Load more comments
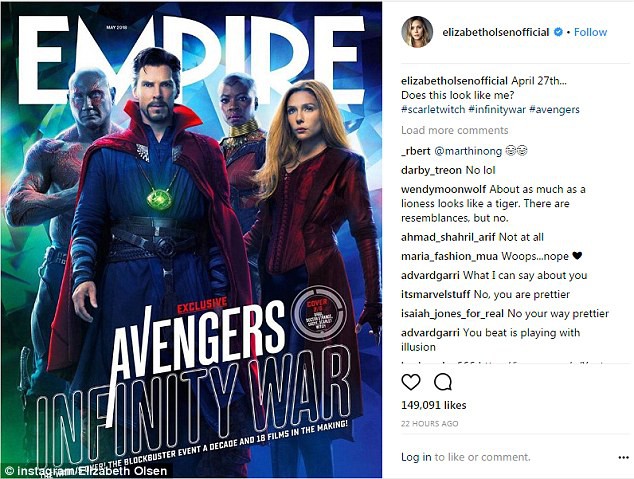This screenshot has width=634, height=479. 454,130
